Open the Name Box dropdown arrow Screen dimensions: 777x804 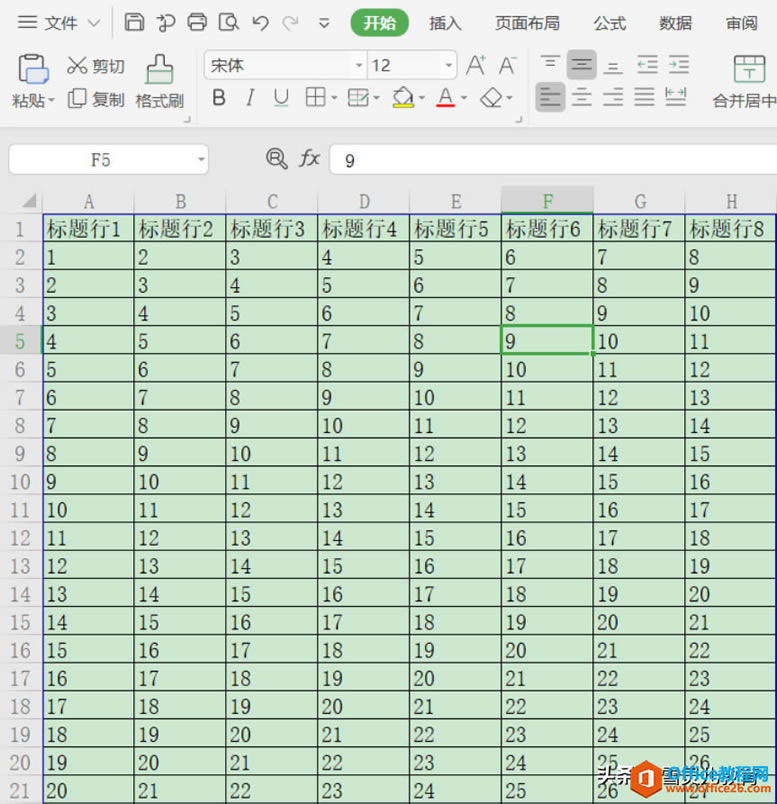pyautogui.click(x=201, y=159)
